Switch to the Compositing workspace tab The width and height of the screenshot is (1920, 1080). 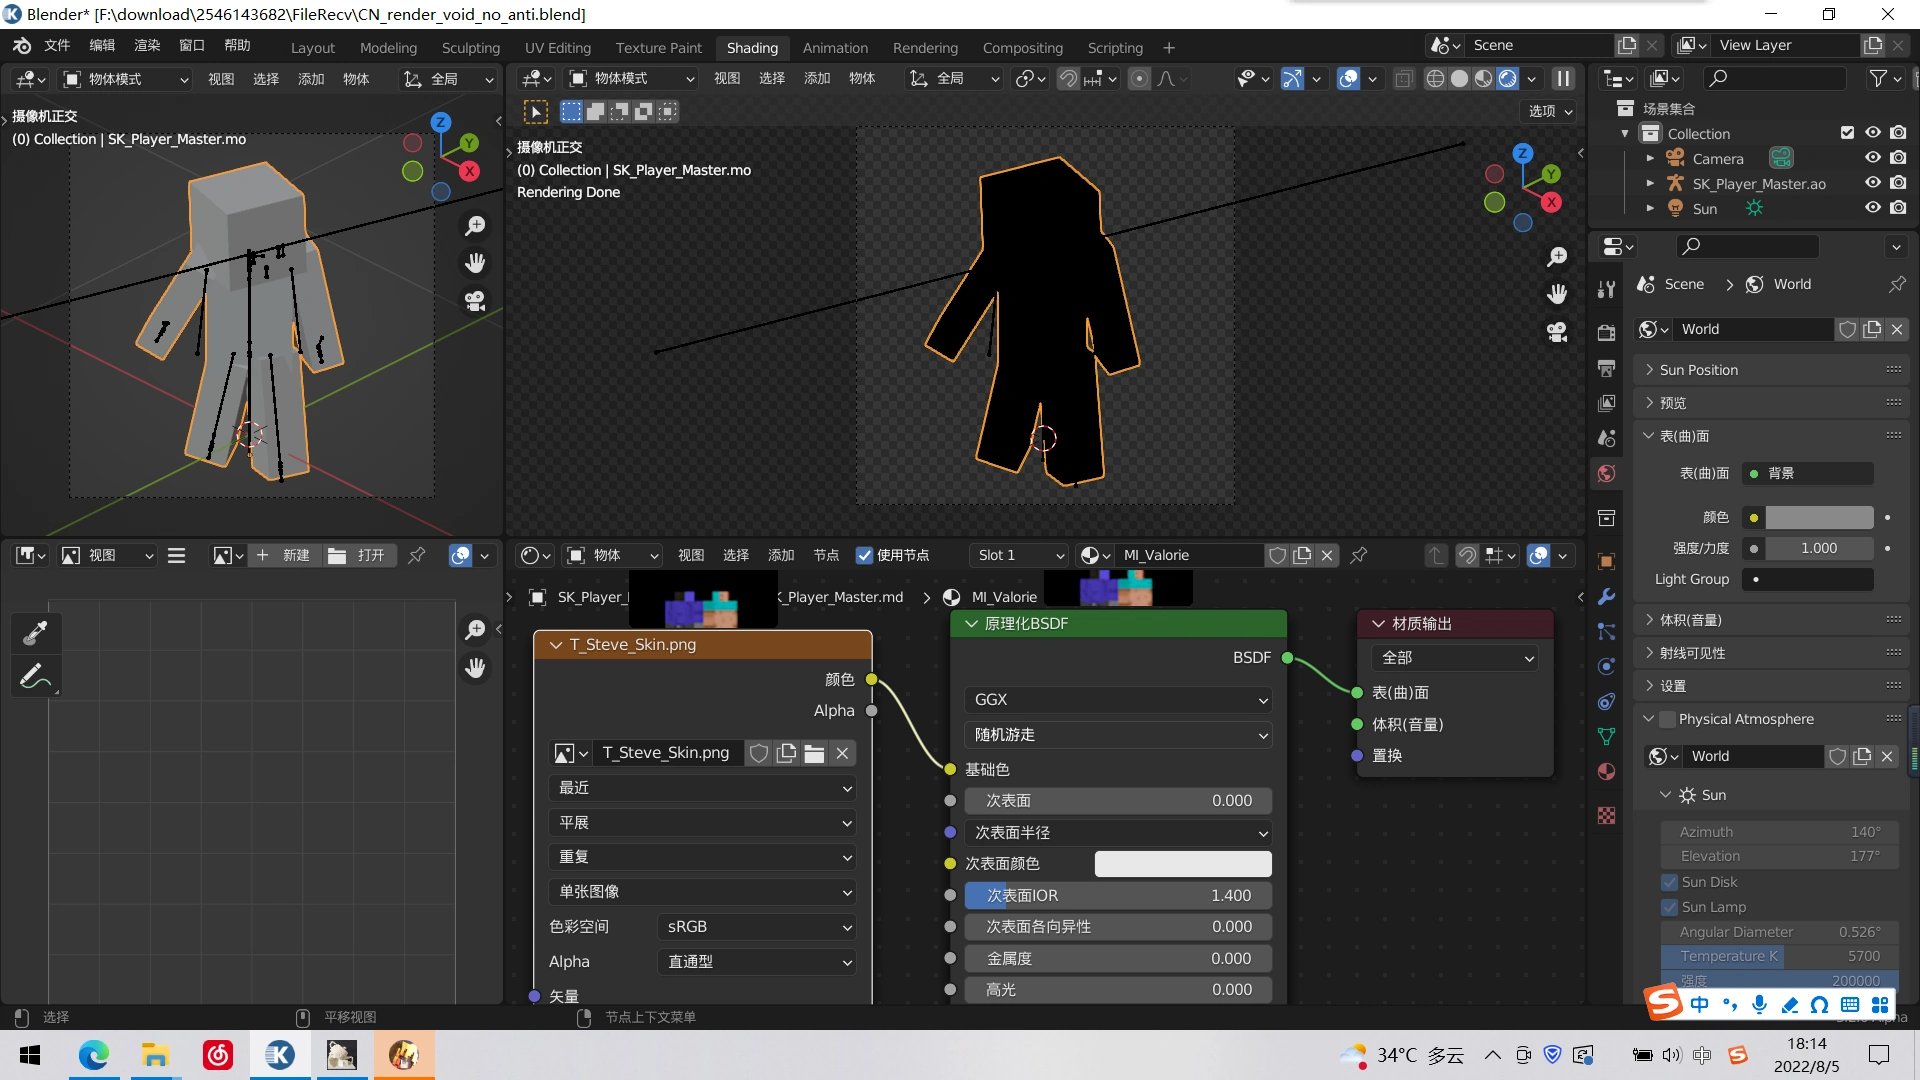pyautogui.click(x=1022, y=48)
